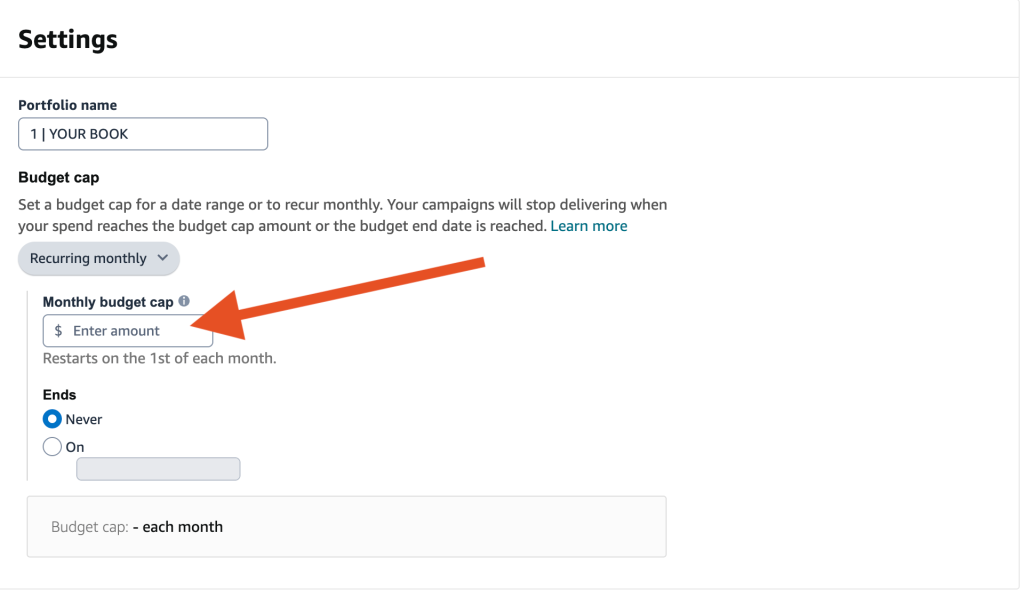Click the Never option label text
1024x597 pixels.
[84, 419]
